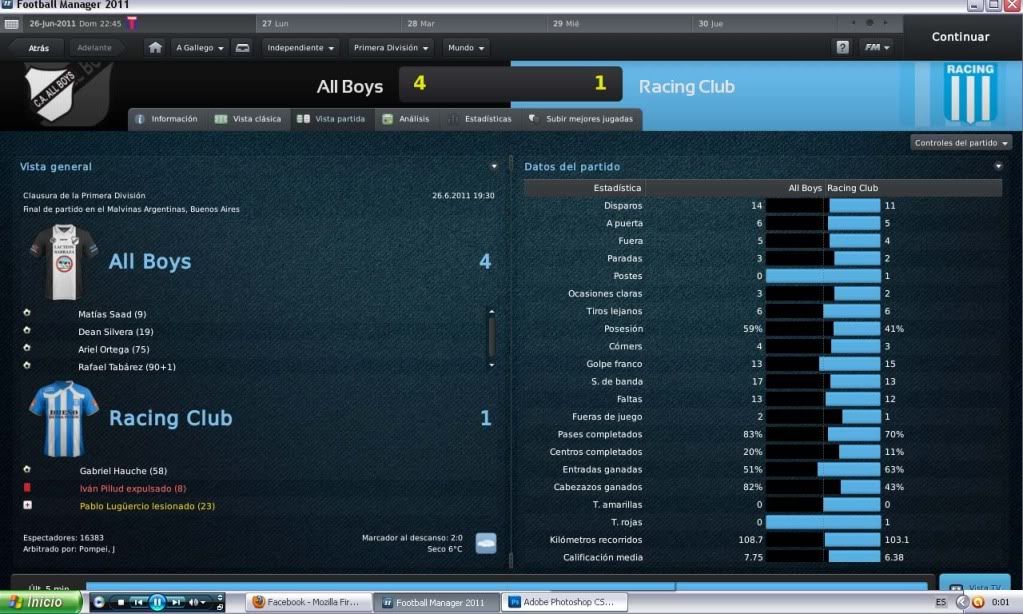Click player name Gabriel Hauche (58)

tap(123, 470)
